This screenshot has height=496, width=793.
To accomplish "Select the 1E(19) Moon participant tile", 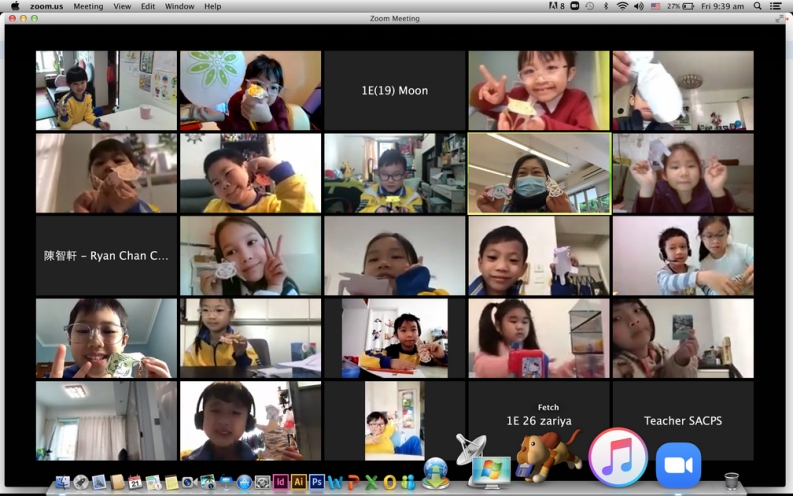I will [394, 91].
